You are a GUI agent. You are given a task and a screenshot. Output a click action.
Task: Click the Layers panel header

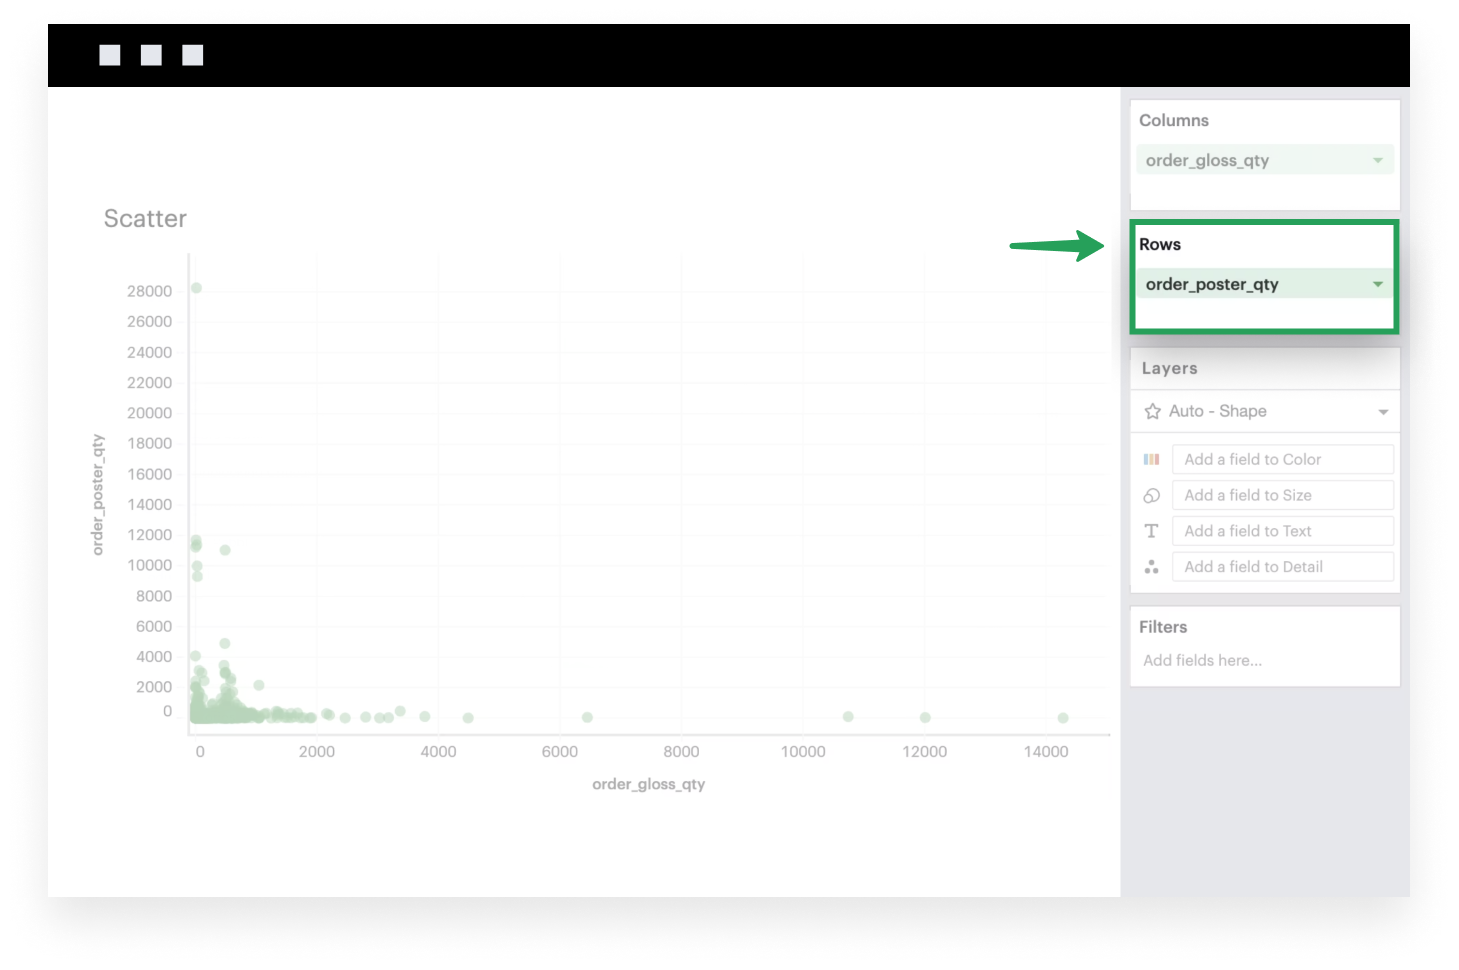coord(1168,368)
